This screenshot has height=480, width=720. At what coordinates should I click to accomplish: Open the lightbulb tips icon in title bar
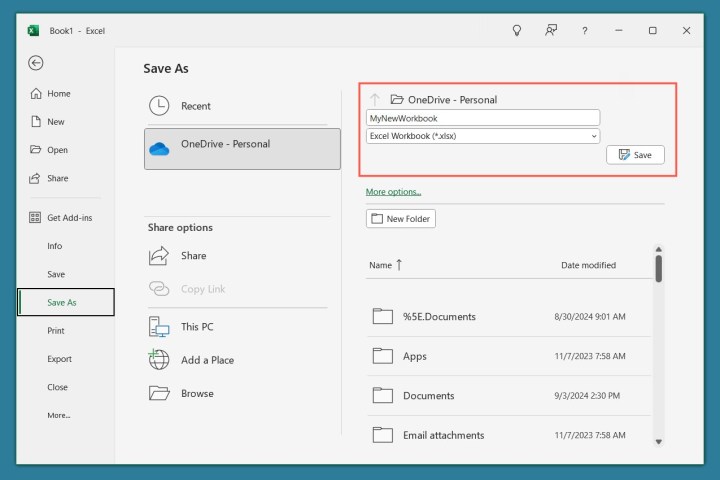[517, 30]
